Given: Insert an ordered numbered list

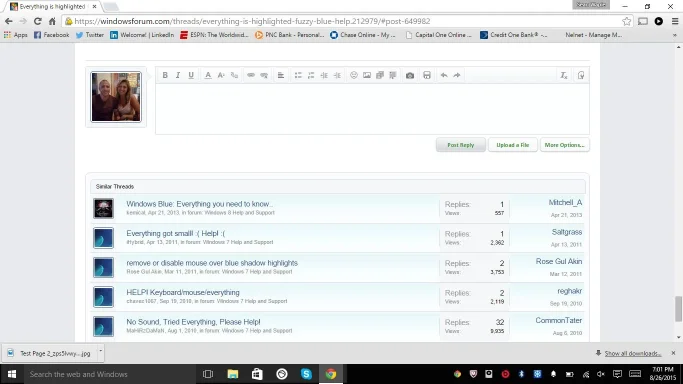Looking at the screenshot, I should click(311, 75).
